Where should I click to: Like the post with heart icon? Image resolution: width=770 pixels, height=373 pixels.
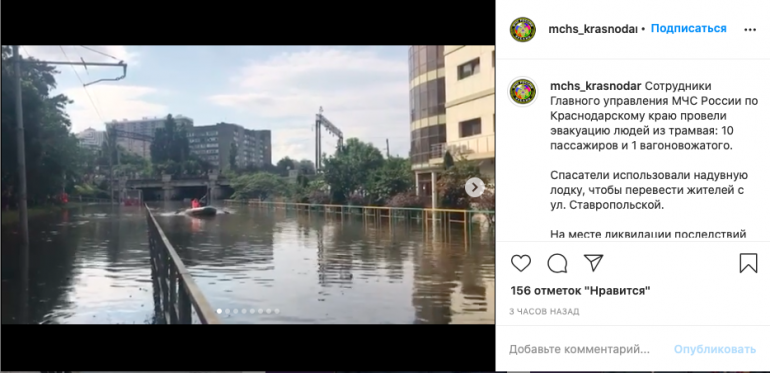(521, 264)
